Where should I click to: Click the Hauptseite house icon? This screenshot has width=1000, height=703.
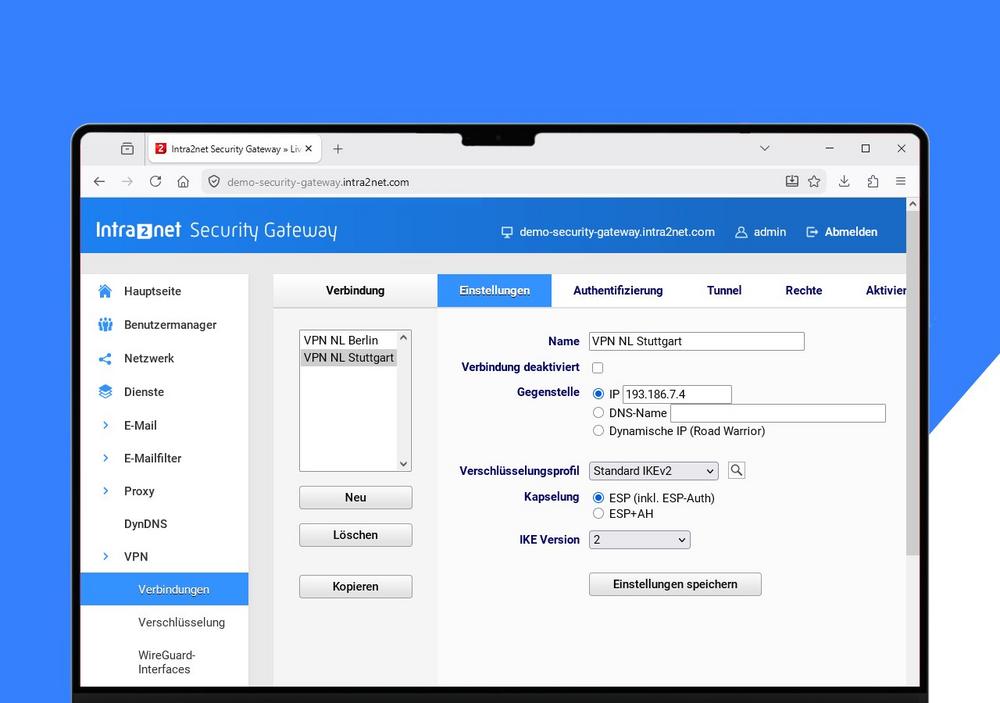tap(105, 291)
